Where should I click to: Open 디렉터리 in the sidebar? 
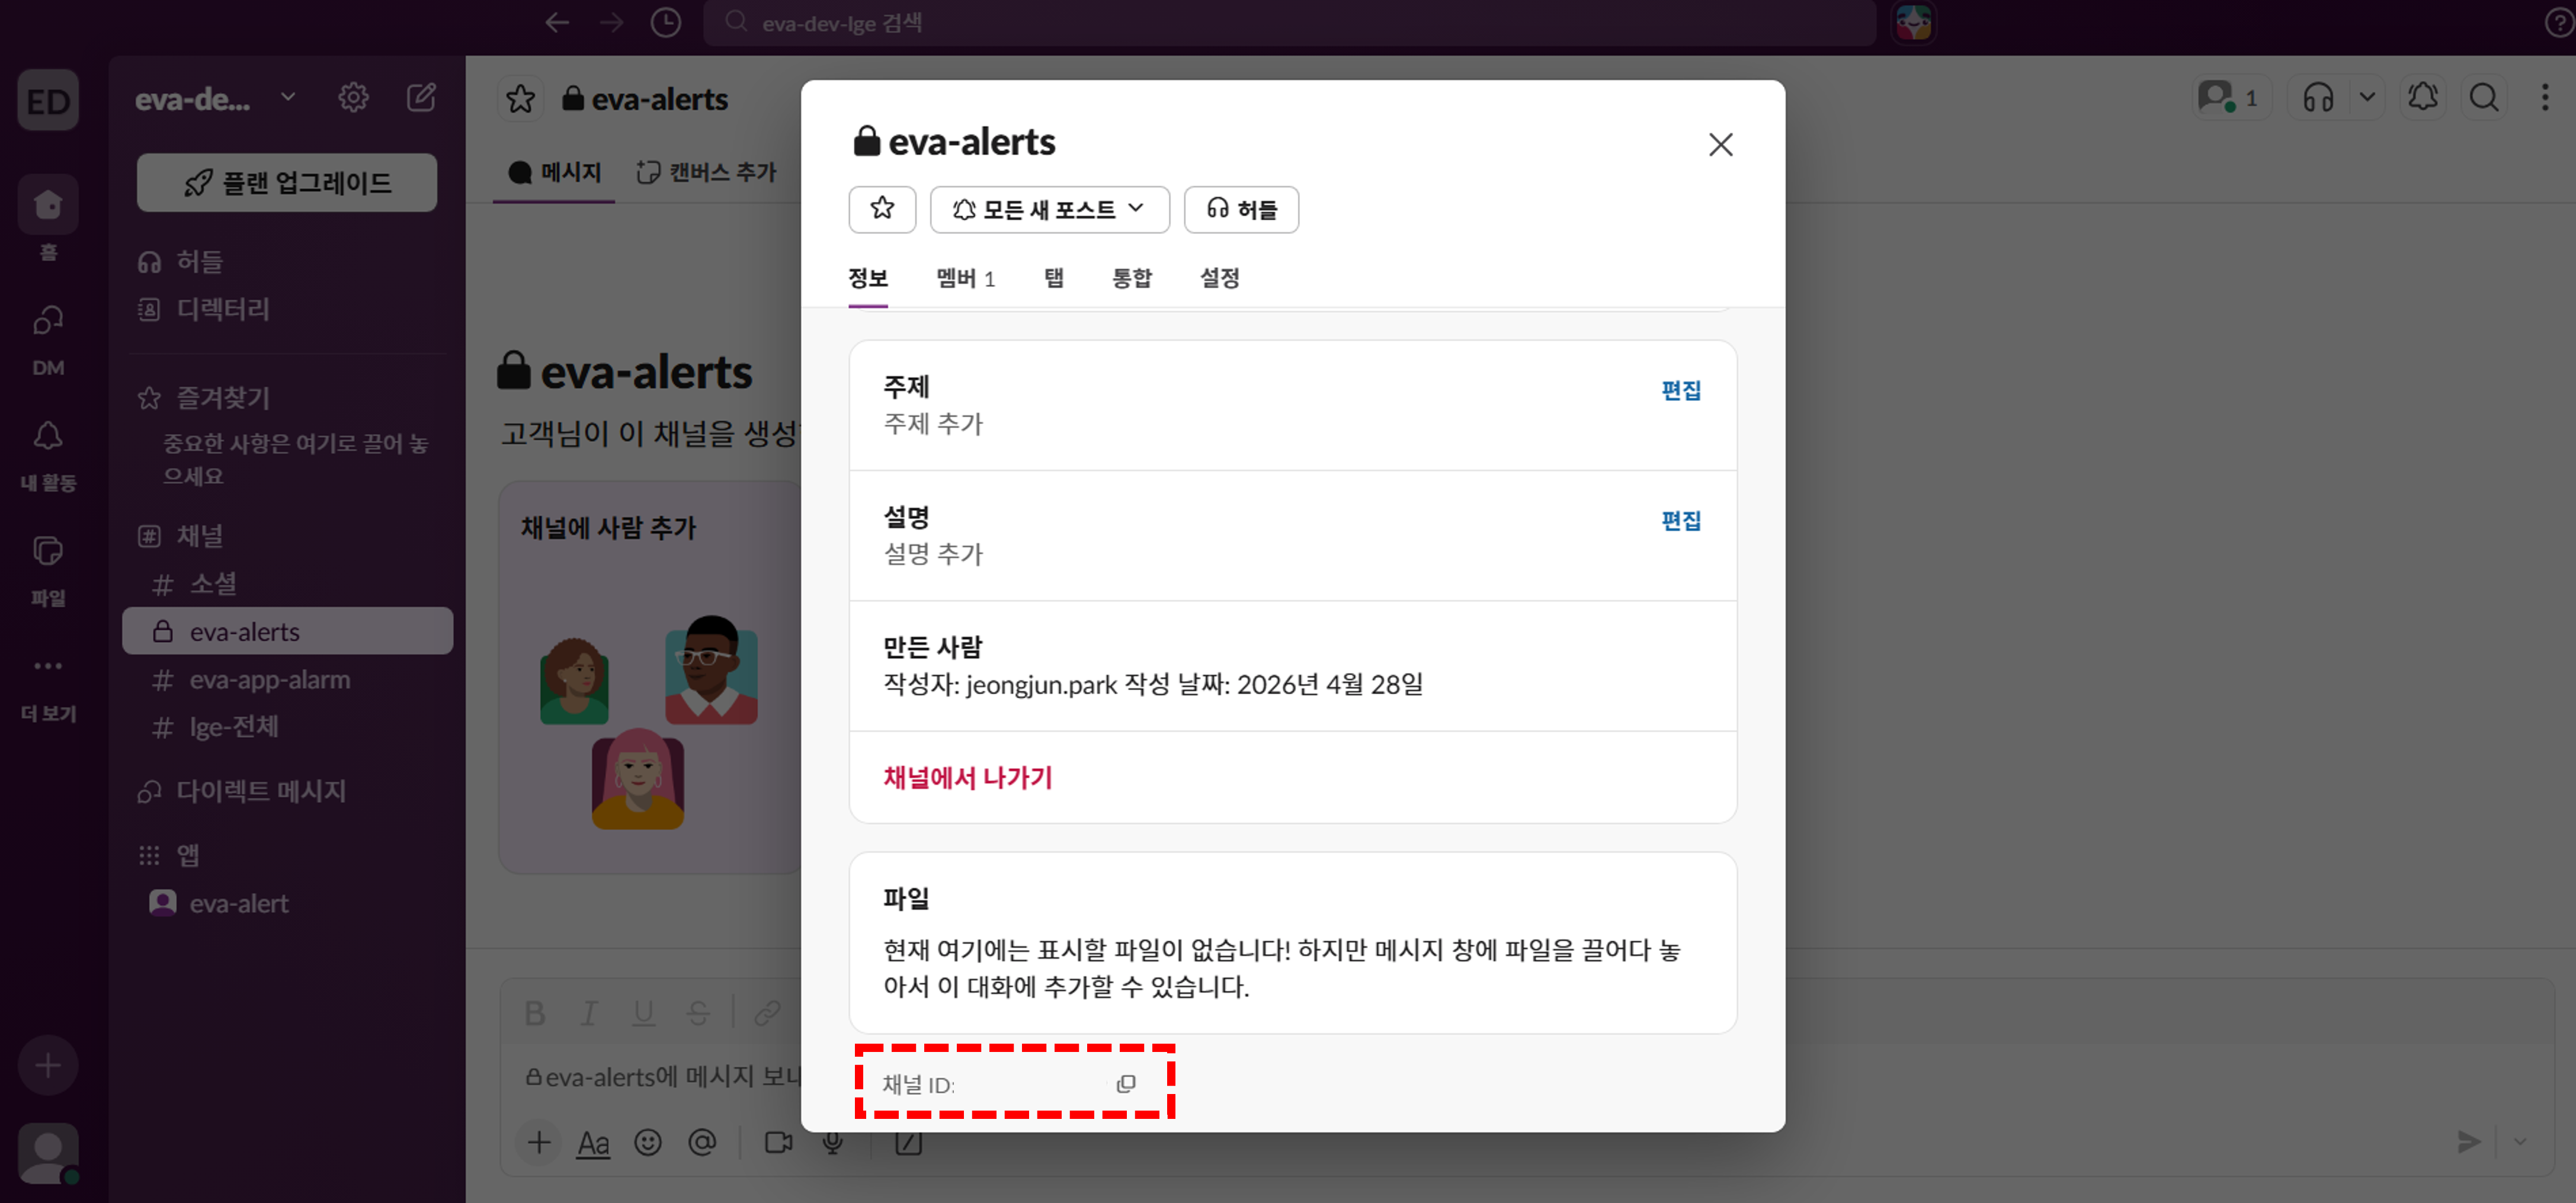click(x=287, y=309)
